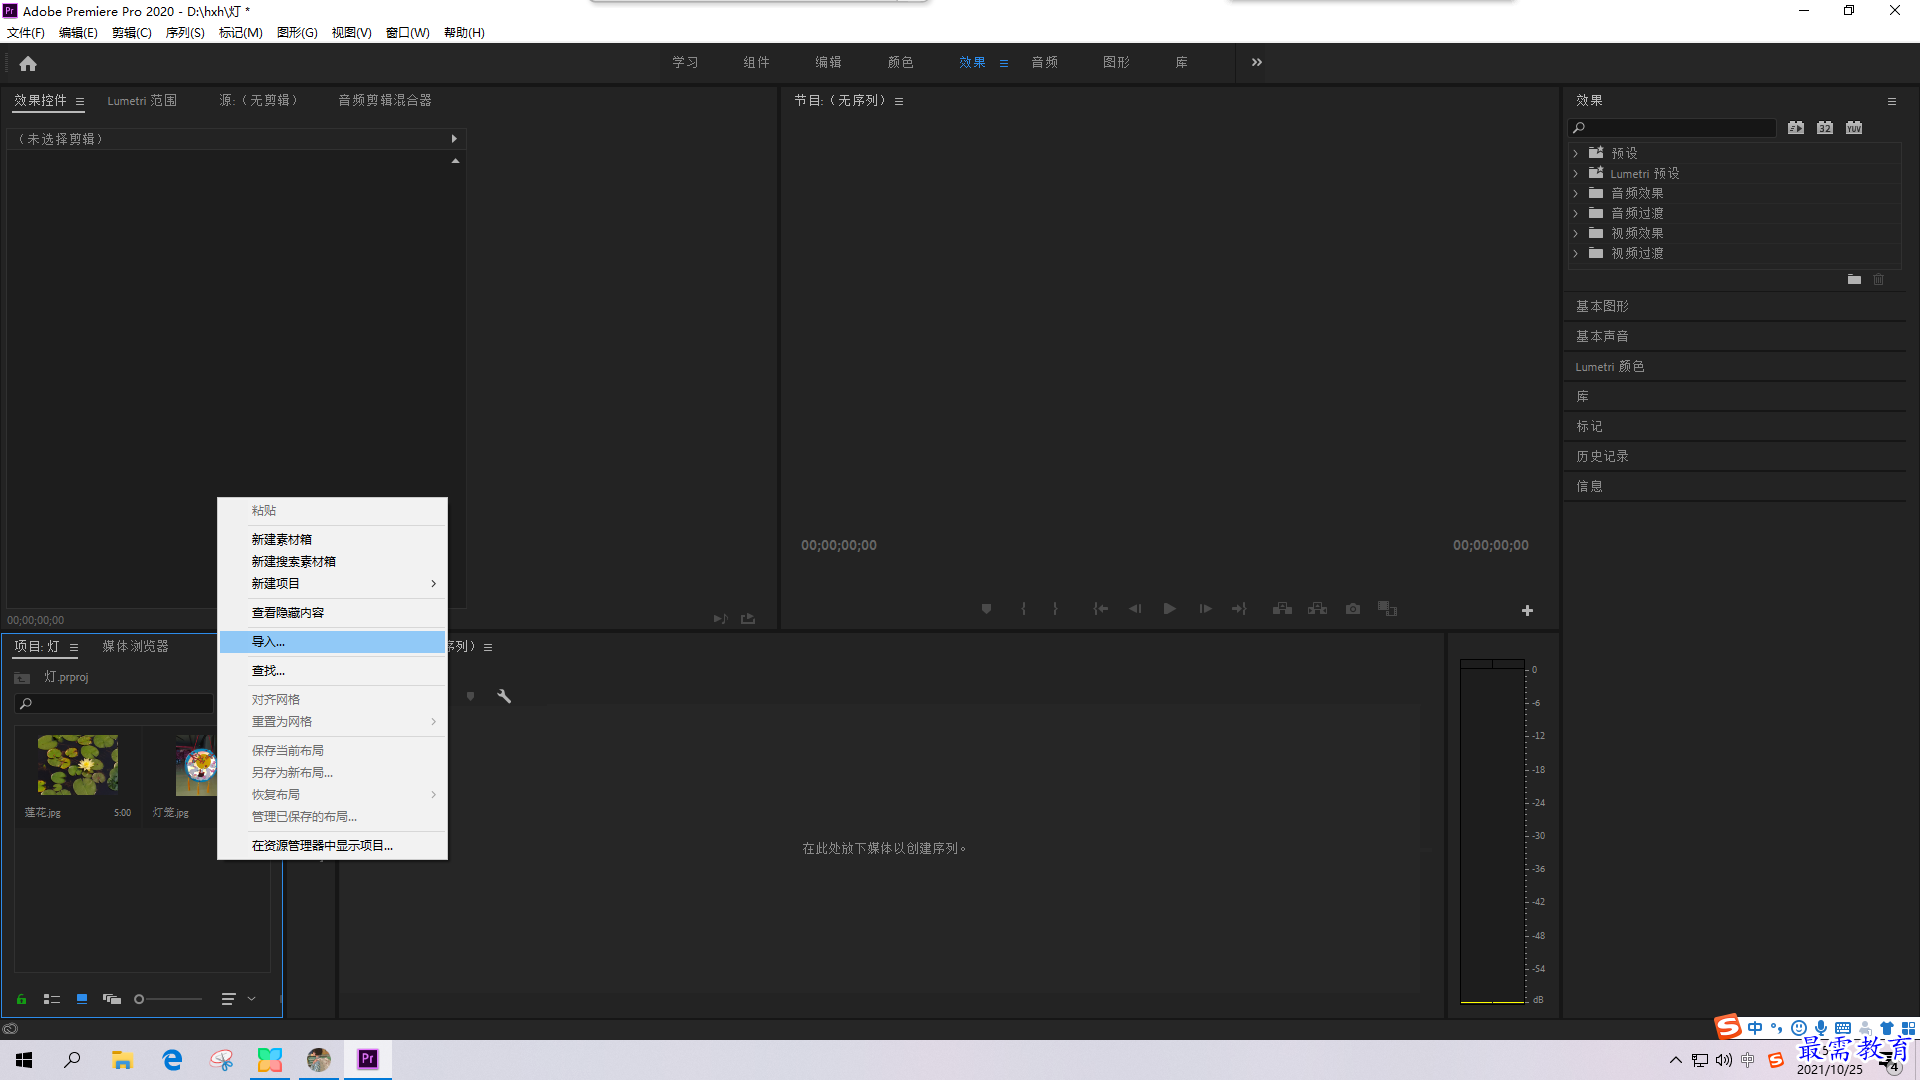Viewport: 1920px width, 1080px height.
Task: Click Add Marker icon in Program monitor
Action: coord(986,609)
